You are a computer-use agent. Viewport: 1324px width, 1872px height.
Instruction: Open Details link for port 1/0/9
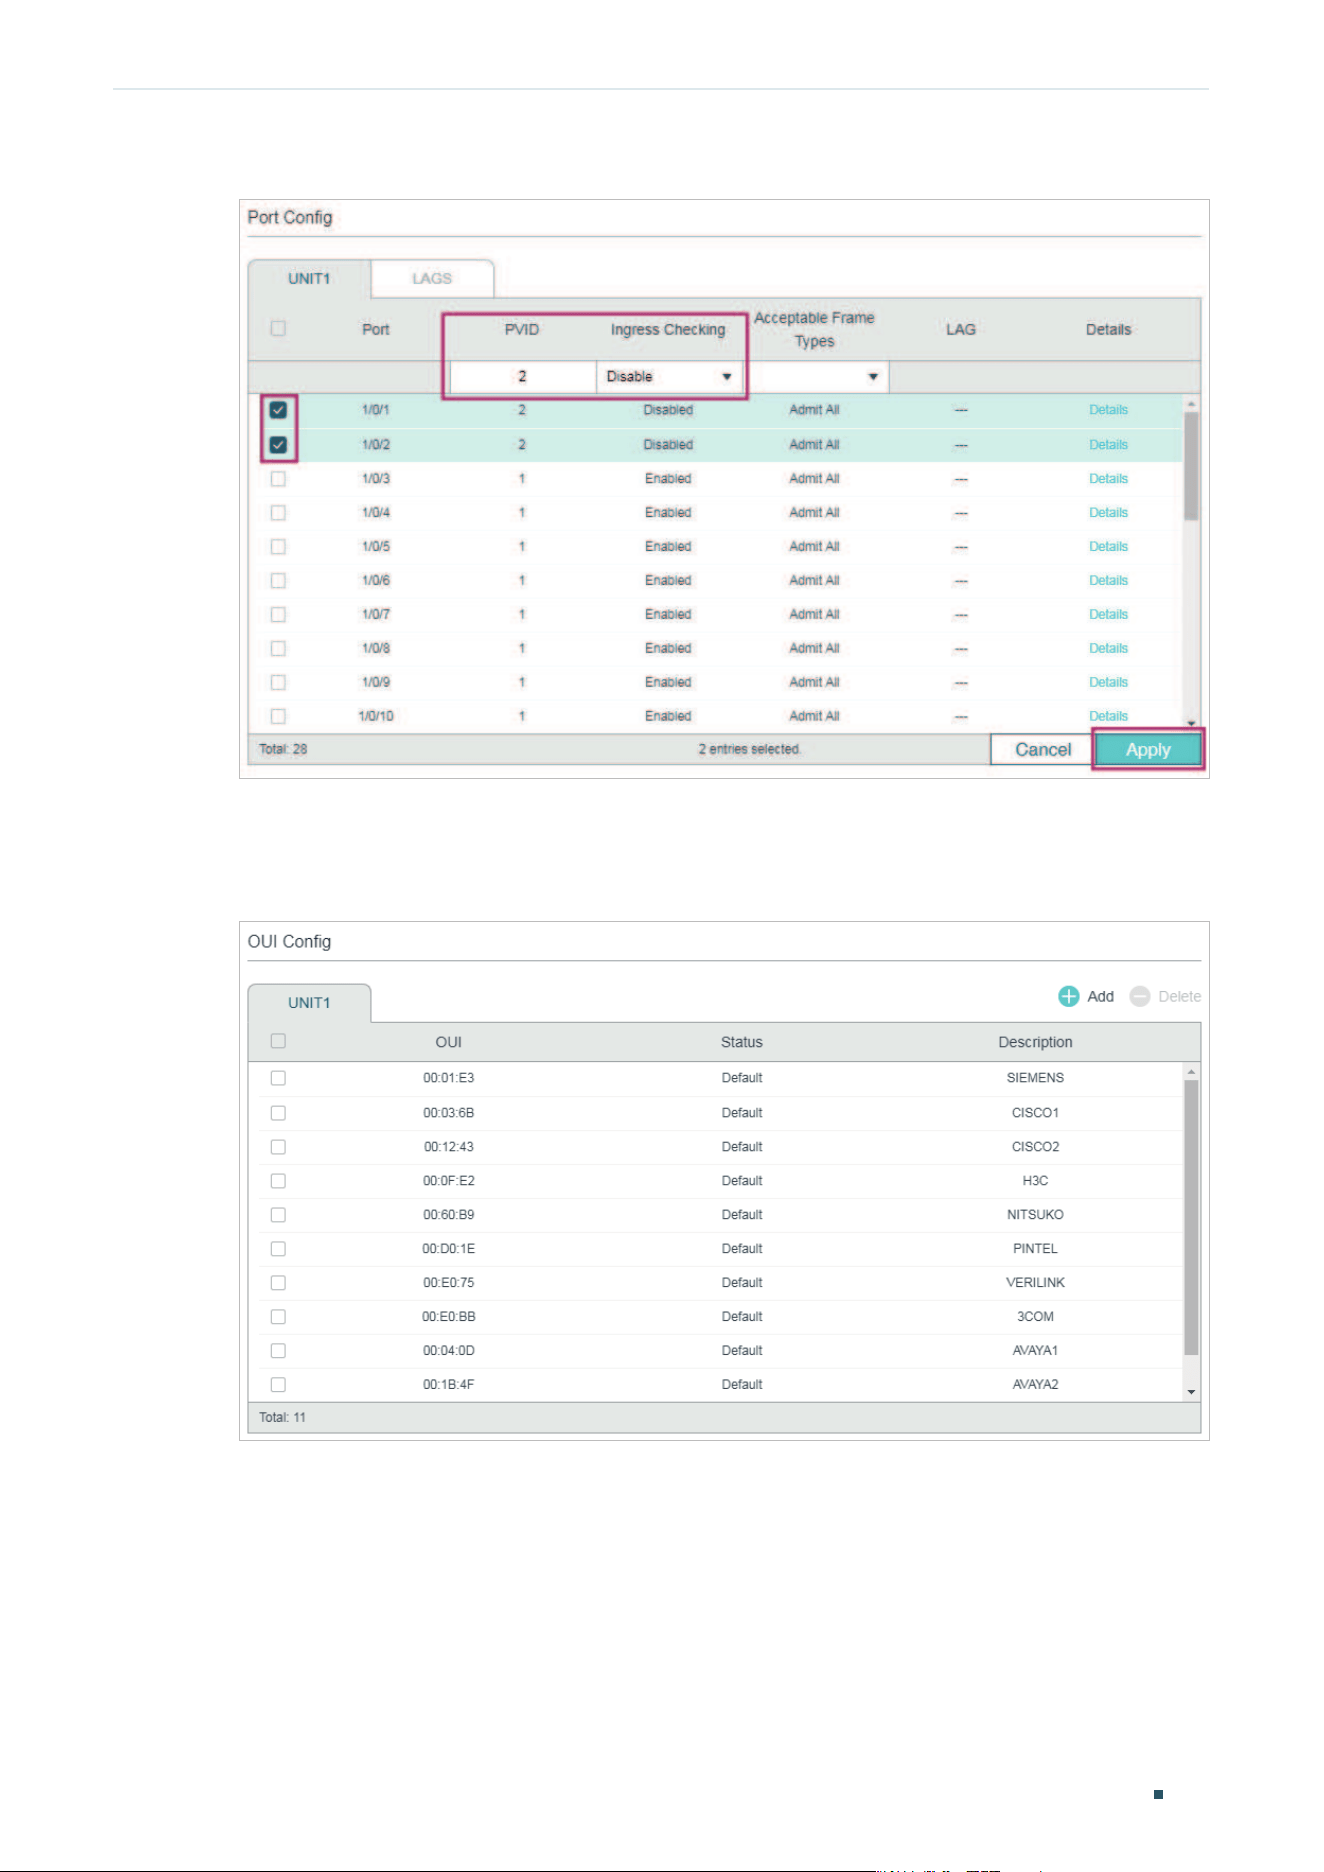coord(1108,683)
